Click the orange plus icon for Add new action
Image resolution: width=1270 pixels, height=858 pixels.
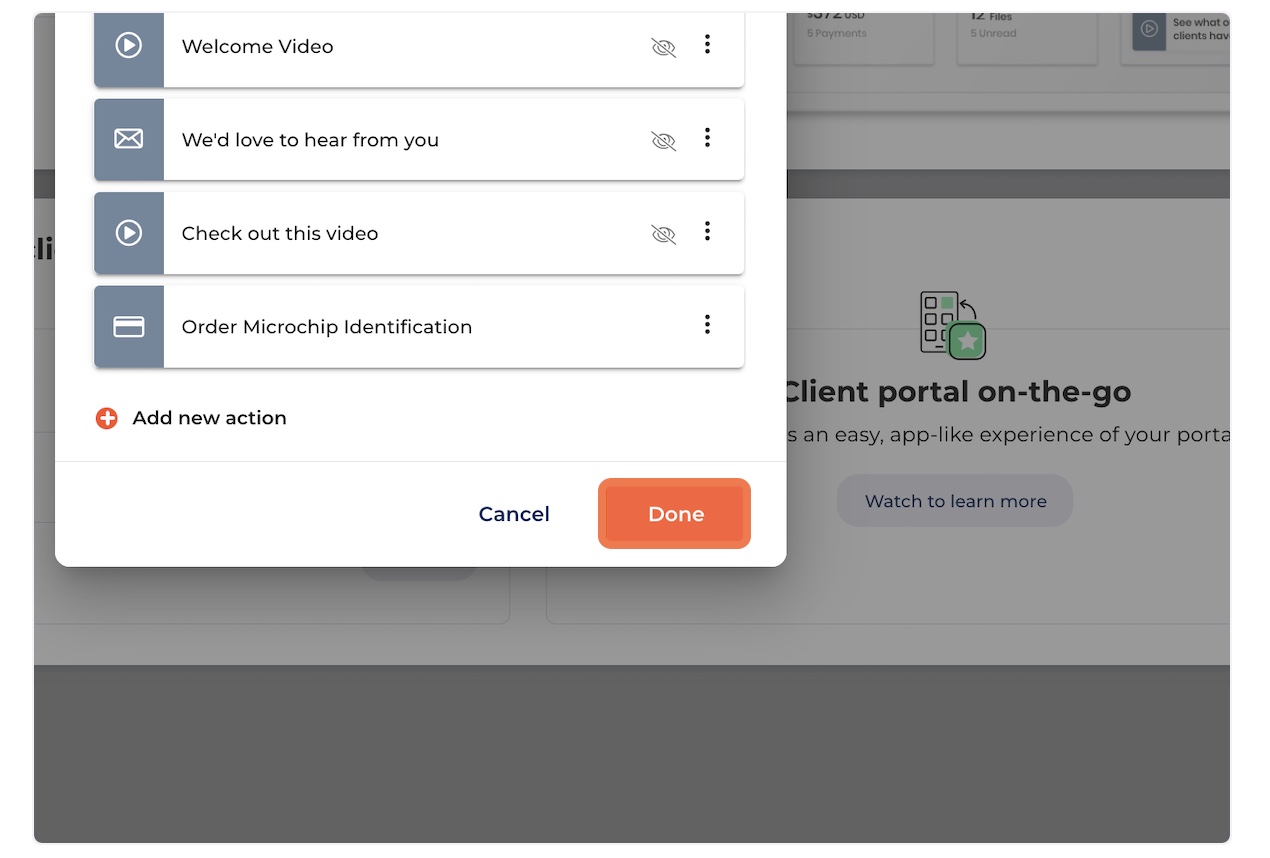(107, 419)
